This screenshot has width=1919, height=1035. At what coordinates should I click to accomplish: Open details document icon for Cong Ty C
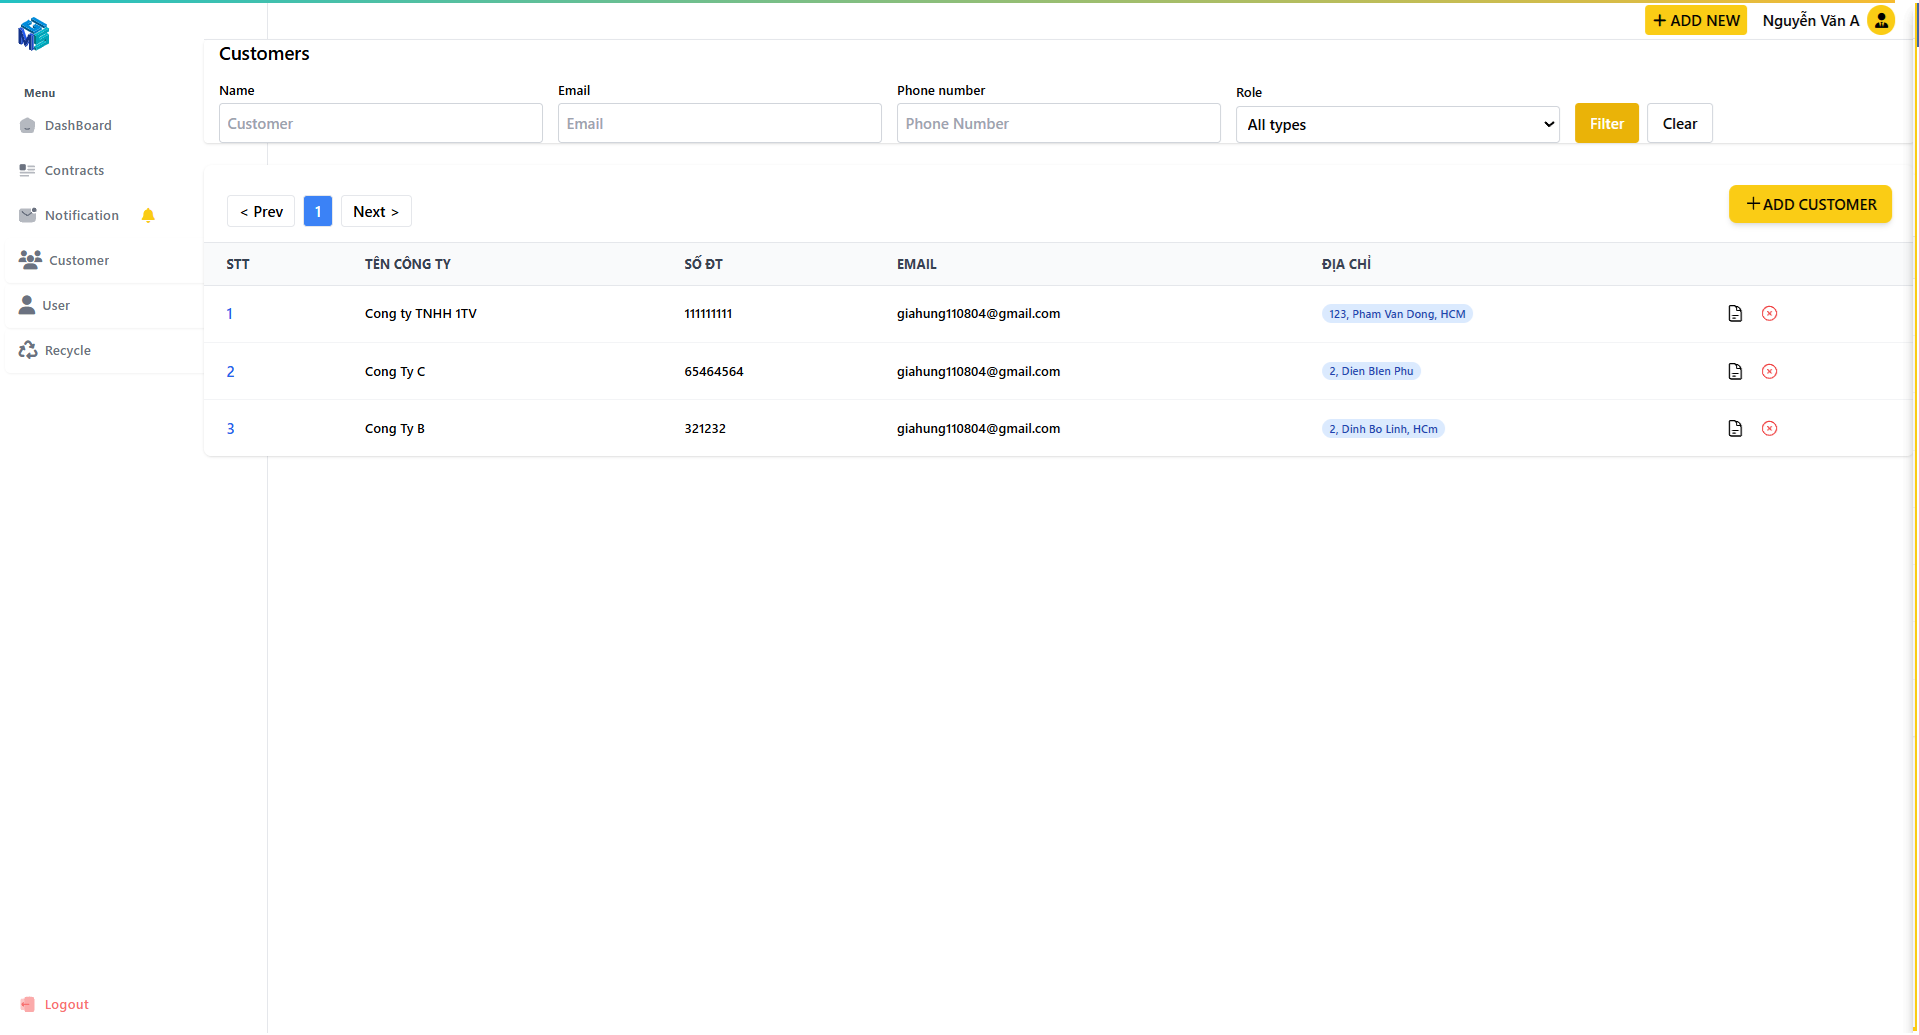(1735, 372)
